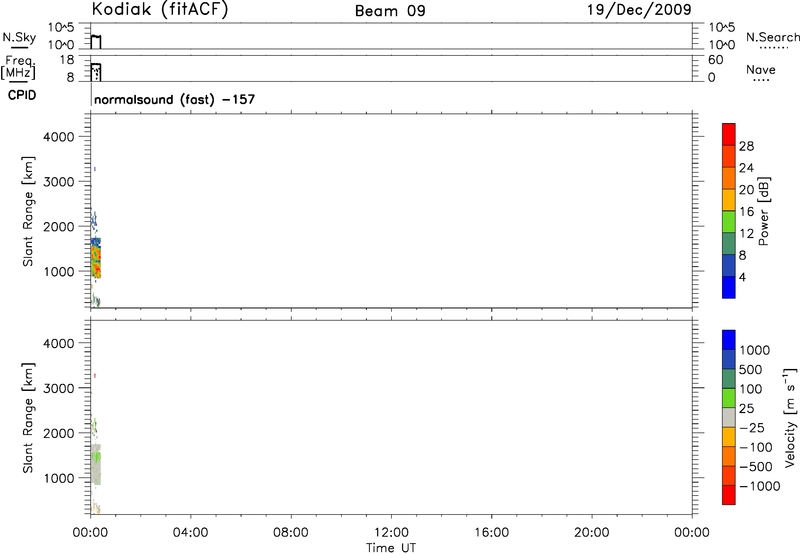
Task: Click the gray velocity data patch near 1500 km
Action: [96, 464]
